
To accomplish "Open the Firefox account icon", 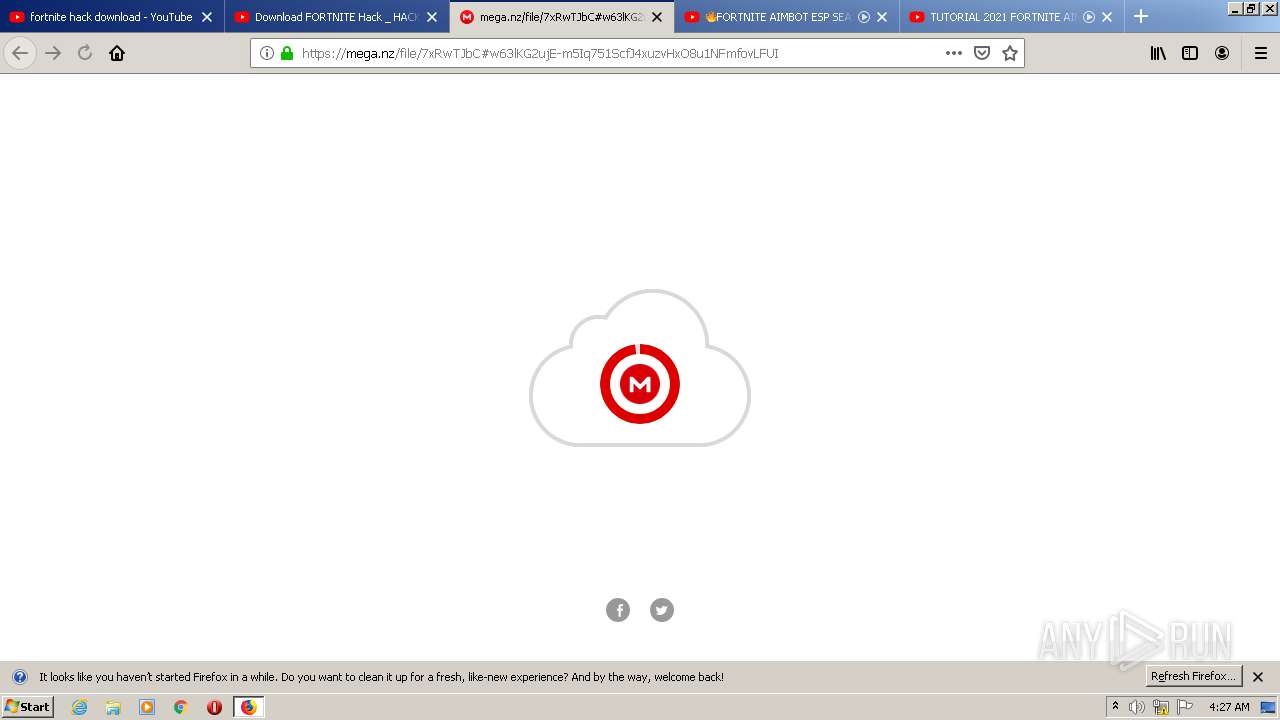I will click(1222, 53).
